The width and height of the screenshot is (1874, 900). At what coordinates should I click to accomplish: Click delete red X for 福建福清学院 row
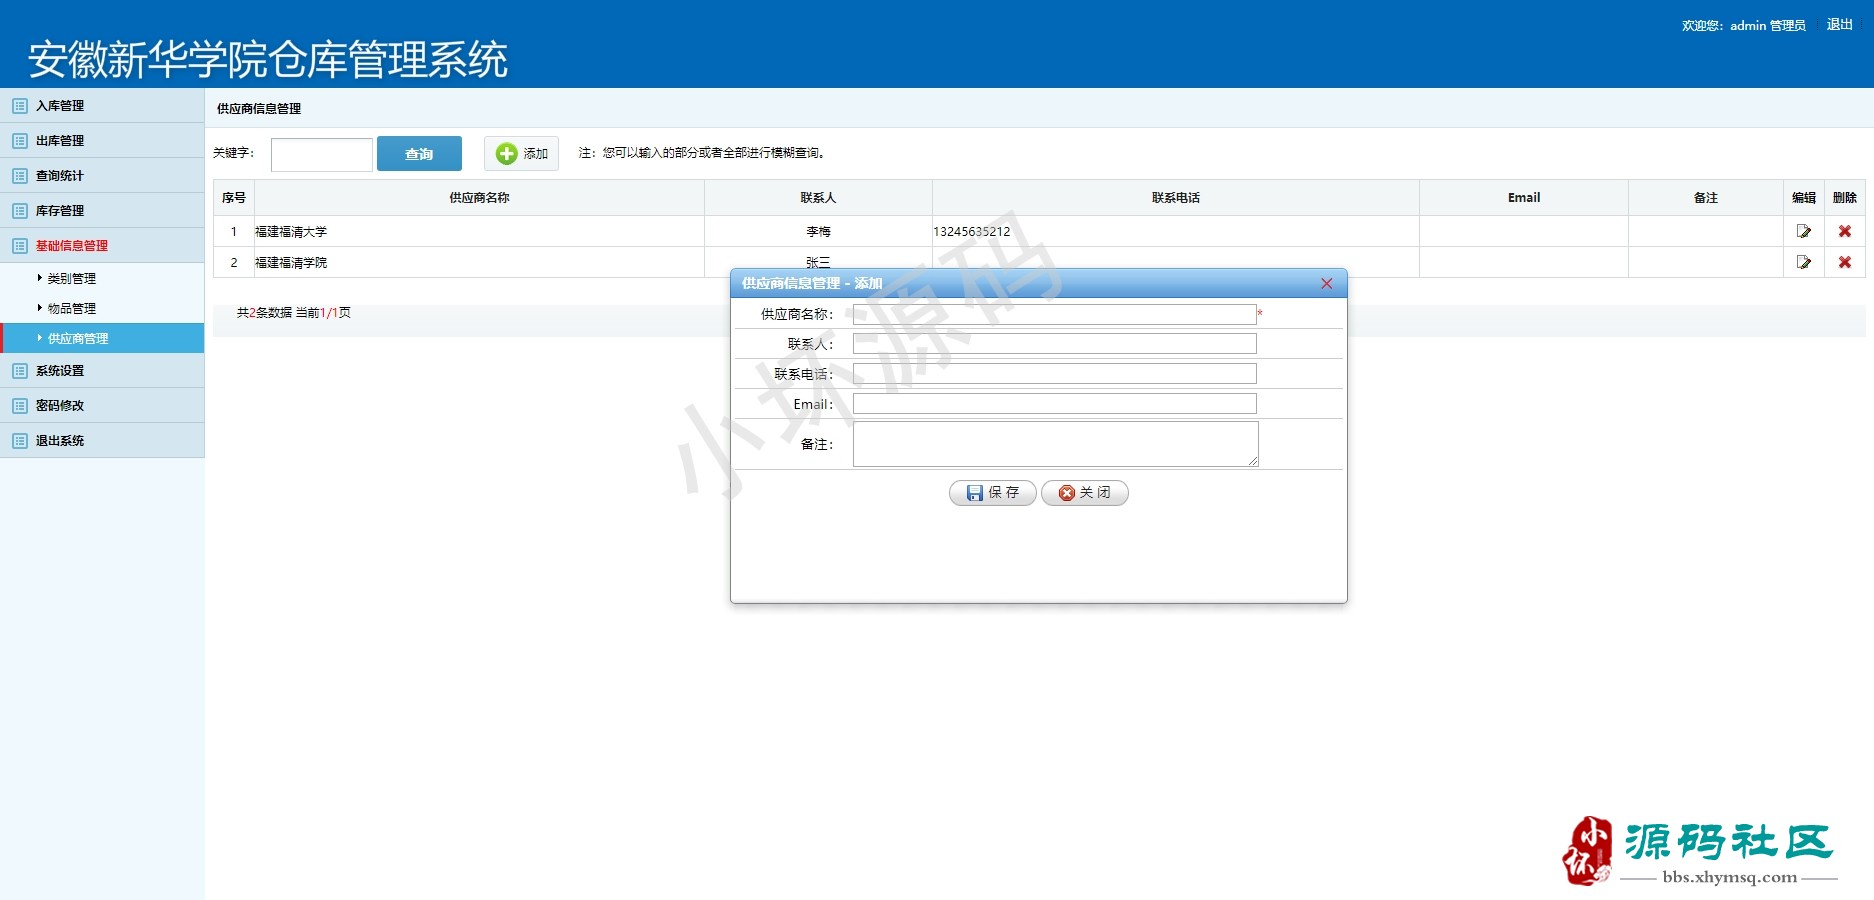1844,262
